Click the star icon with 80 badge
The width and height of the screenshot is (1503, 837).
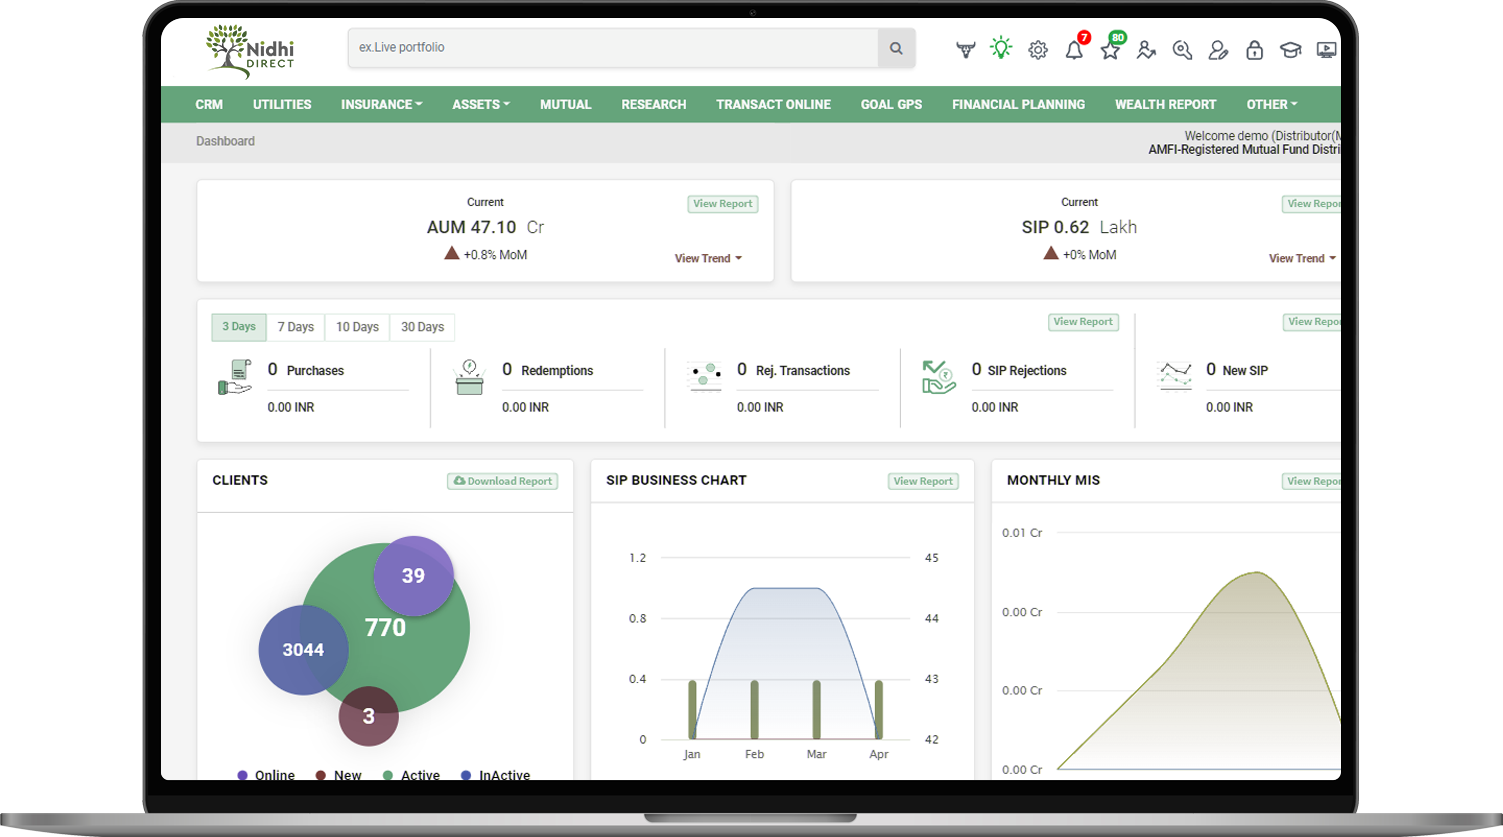click(1110, 50)
